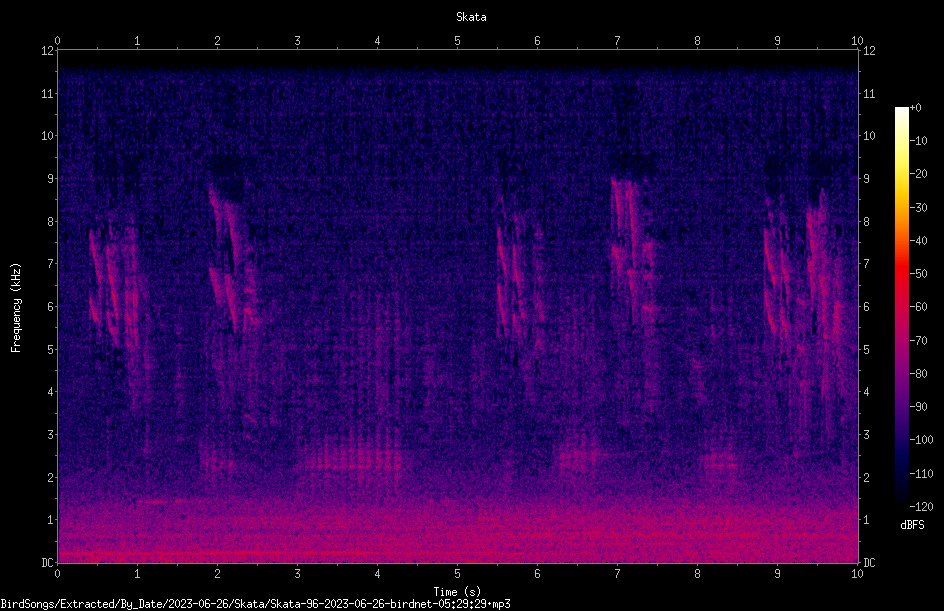The image size is (944, 611).
Task: Click the "-90" value on the color scale
Action: (x=919, y=407)
